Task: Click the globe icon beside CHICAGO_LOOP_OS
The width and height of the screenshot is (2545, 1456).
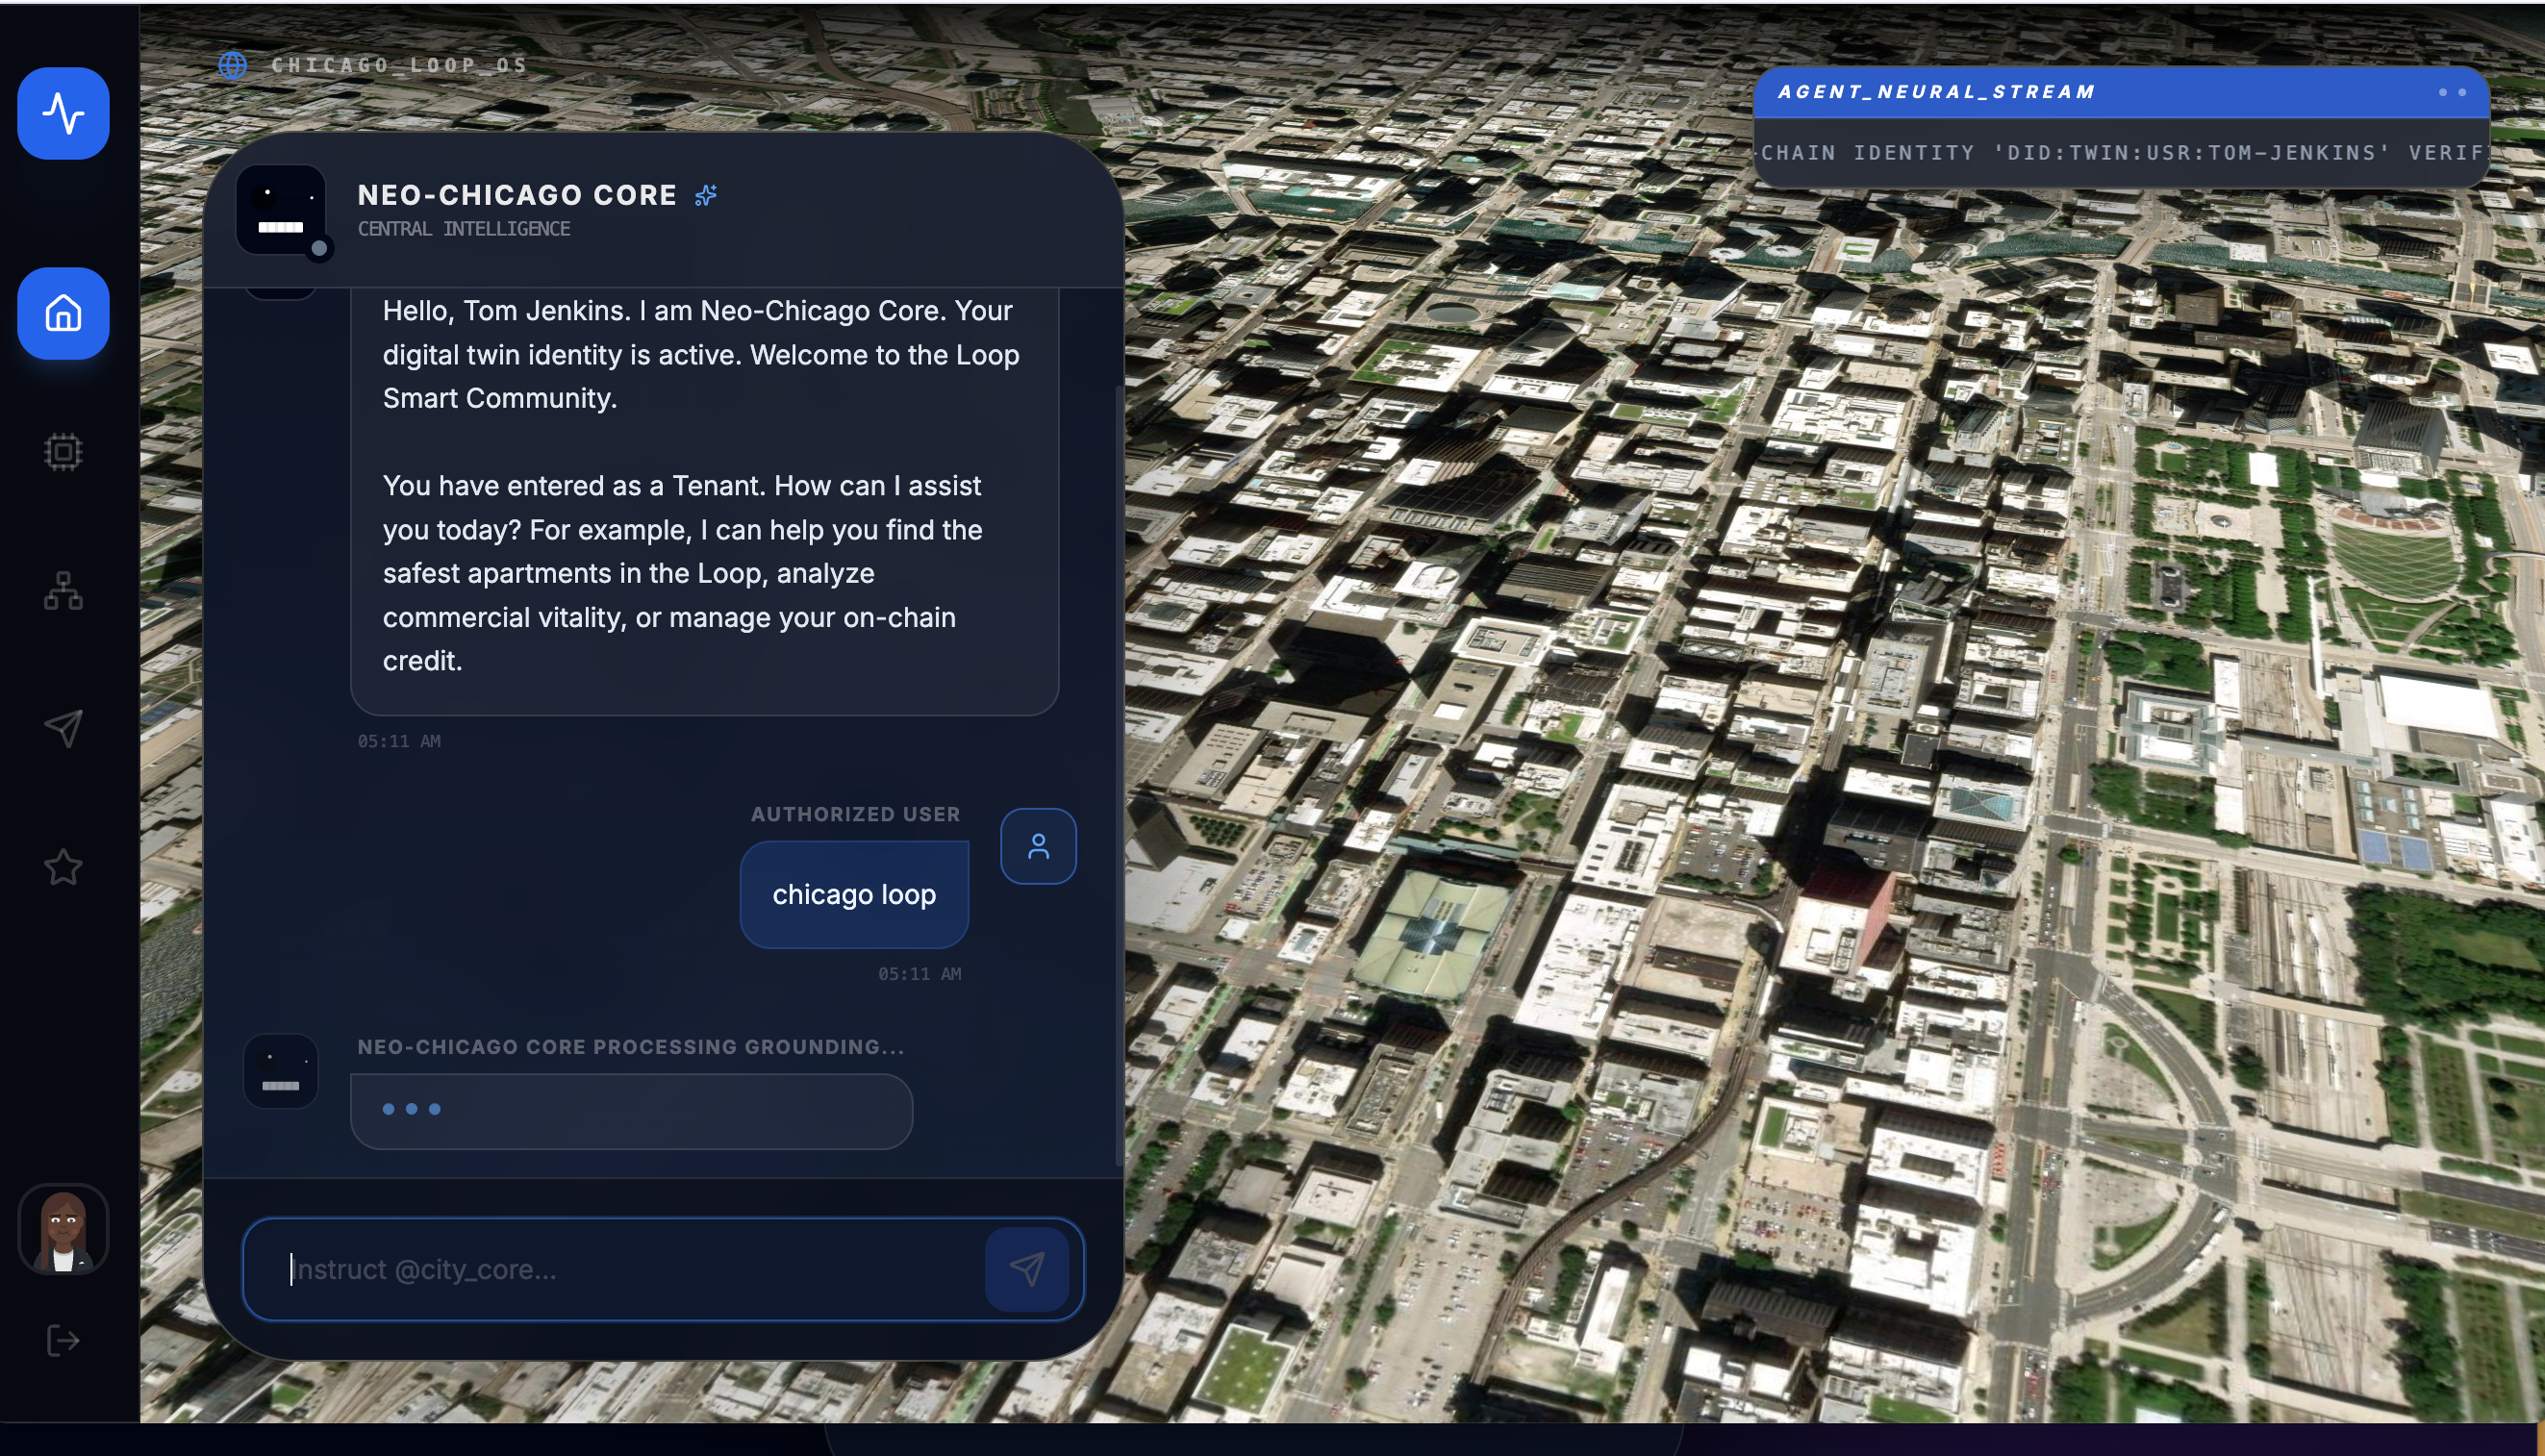Action: click(233, 65)
